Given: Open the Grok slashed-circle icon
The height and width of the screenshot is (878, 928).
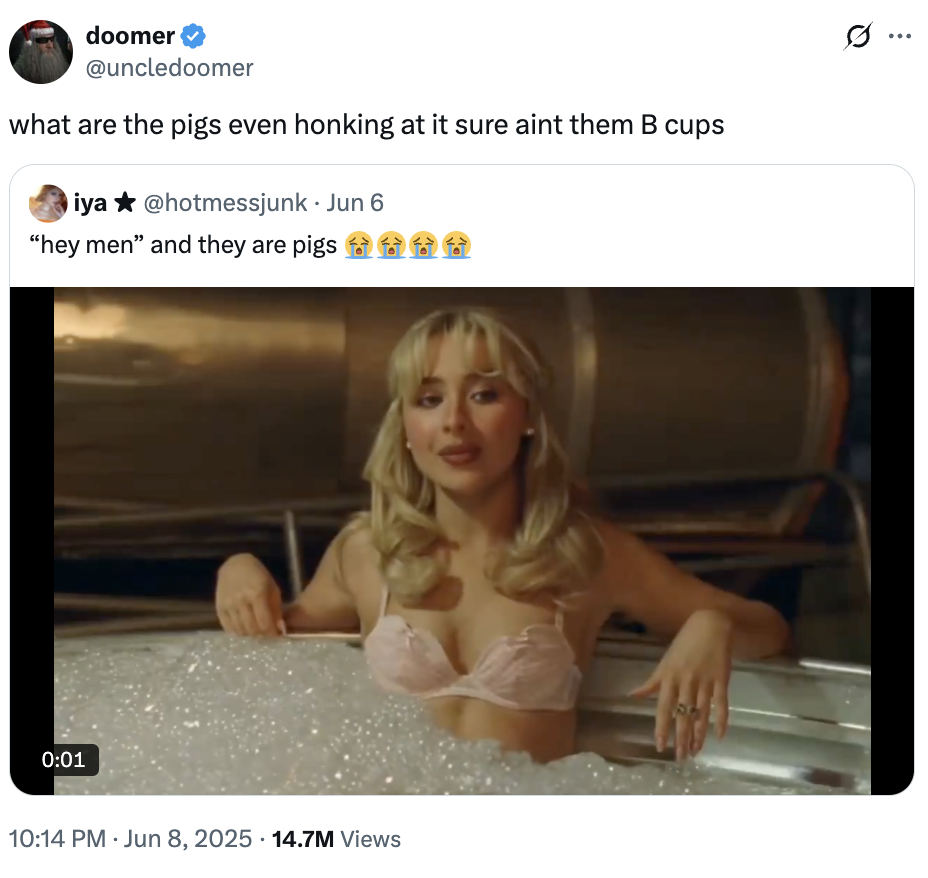Looking at the screenshot, I should (856, 37).
